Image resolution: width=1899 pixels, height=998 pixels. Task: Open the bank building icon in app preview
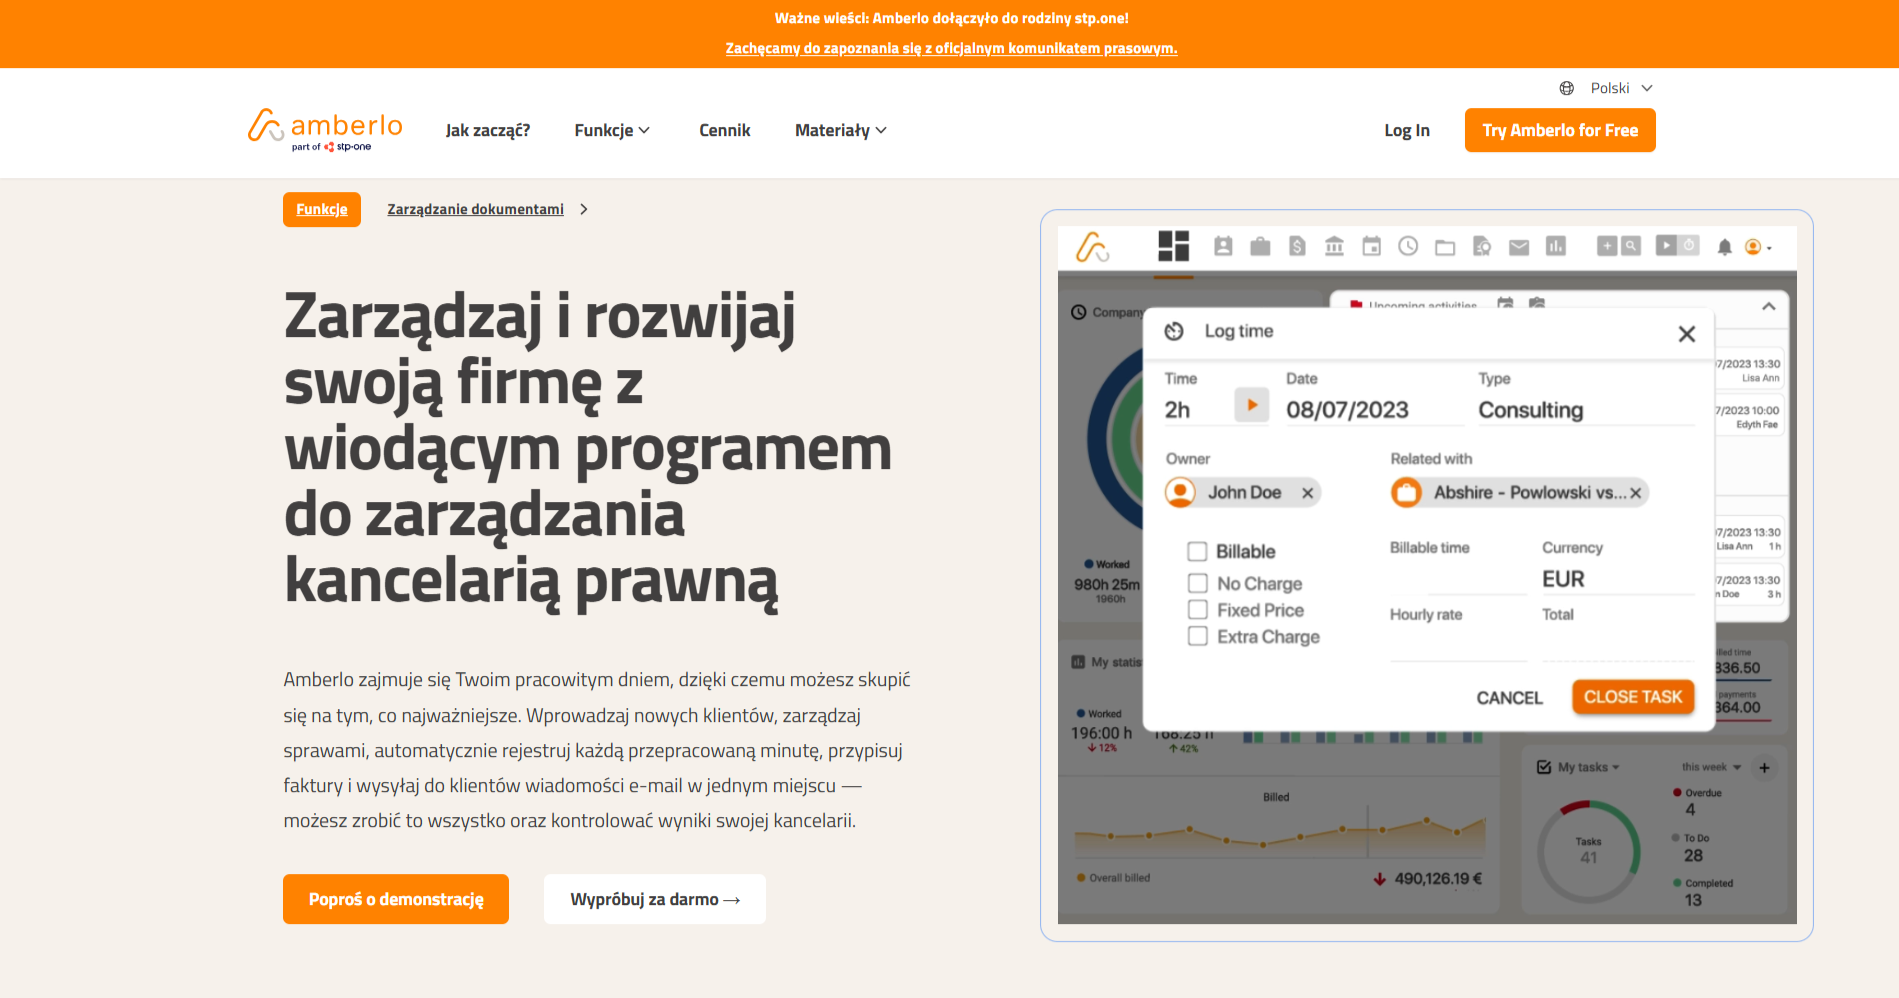tap(1334, 246)
